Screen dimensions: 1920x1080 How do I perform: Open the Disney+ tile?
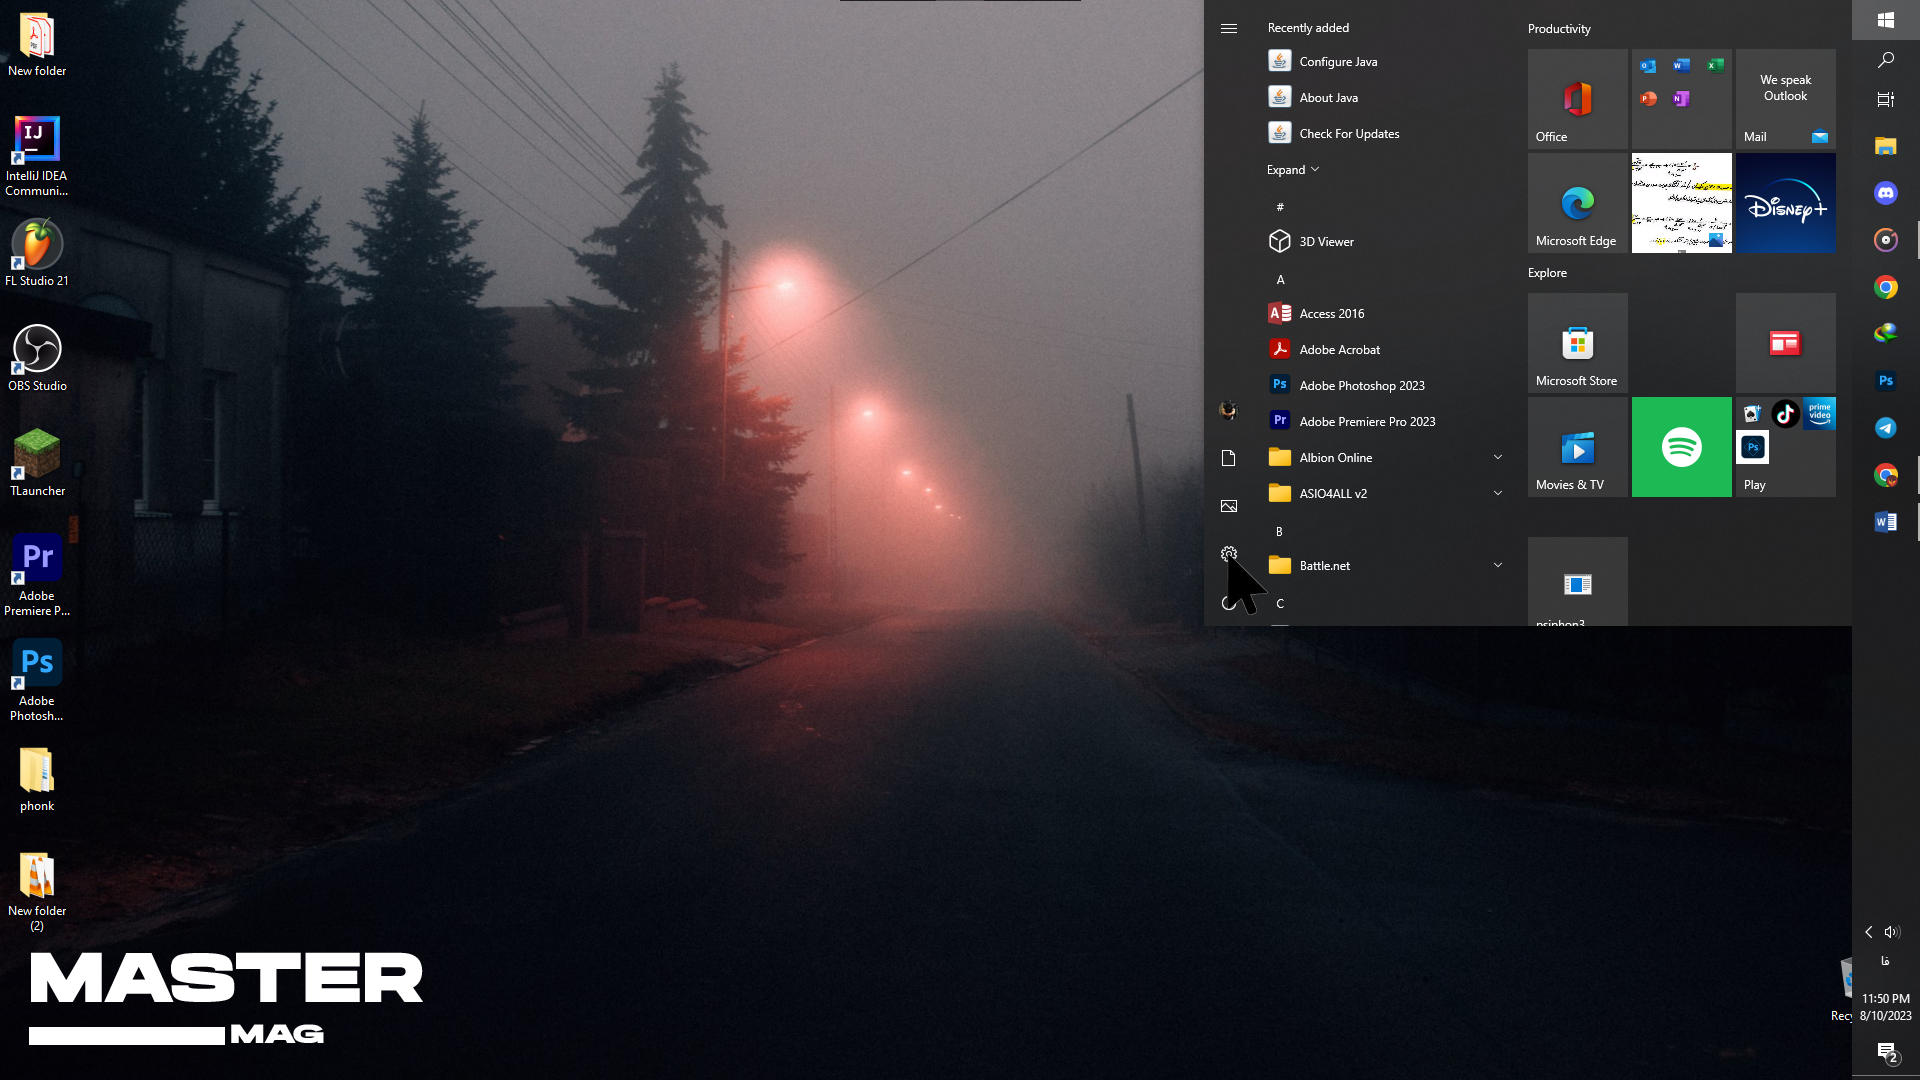tap(1785, 203)
